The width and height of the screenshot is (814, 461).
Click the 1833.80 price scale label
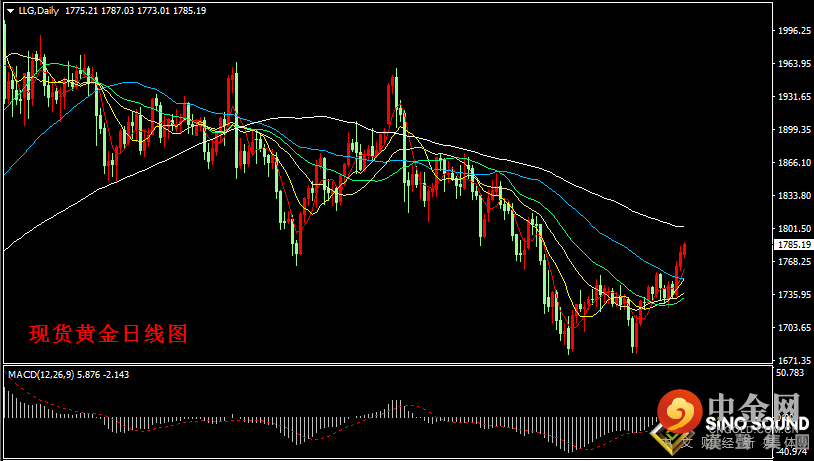[794, 196]
